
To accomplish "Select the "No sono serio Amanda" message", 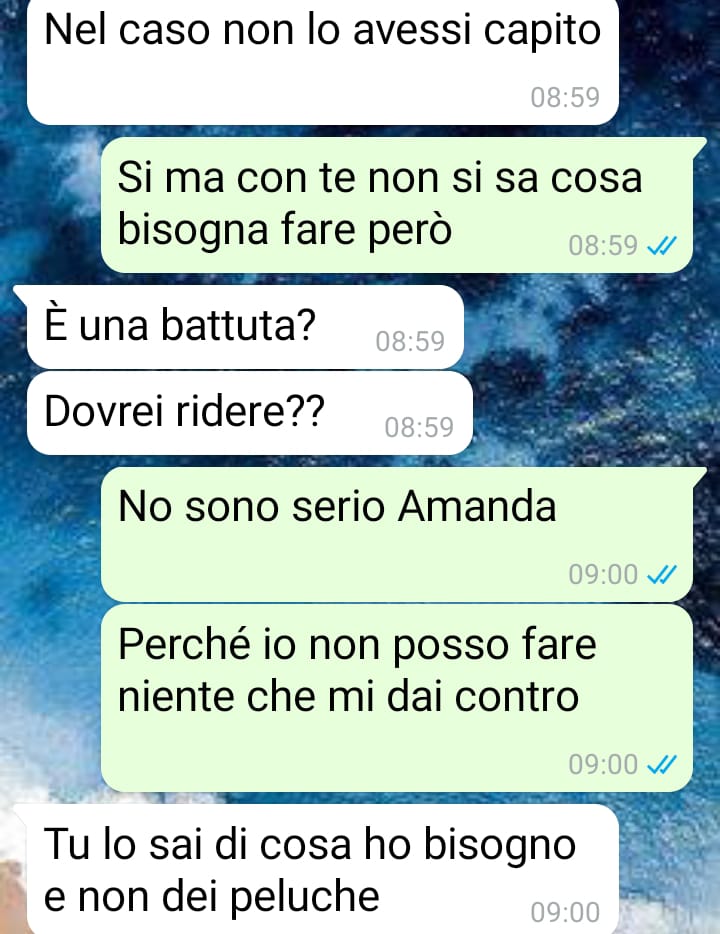I will point(397,534).
